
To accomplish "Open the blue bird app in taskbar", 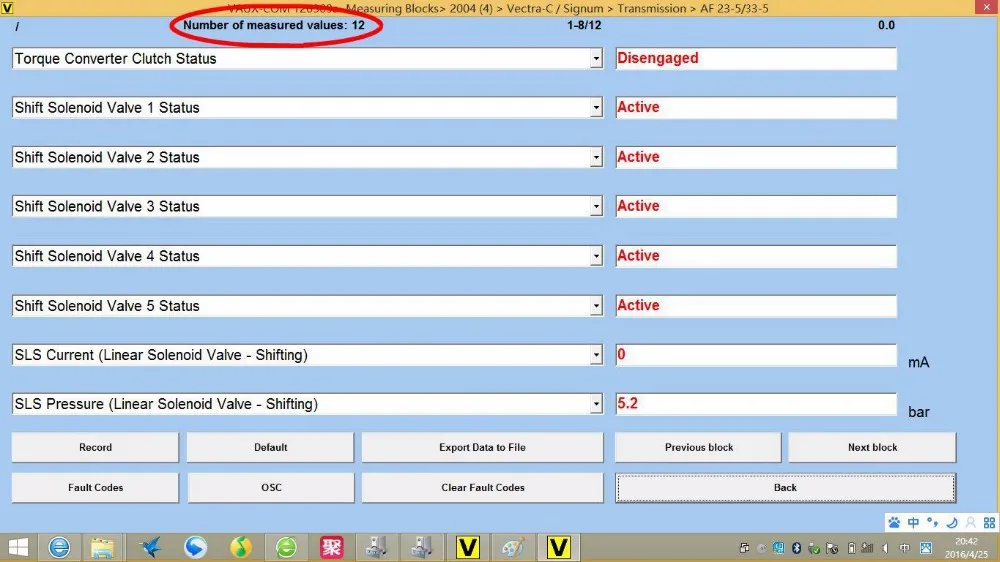I will point(151,547).
